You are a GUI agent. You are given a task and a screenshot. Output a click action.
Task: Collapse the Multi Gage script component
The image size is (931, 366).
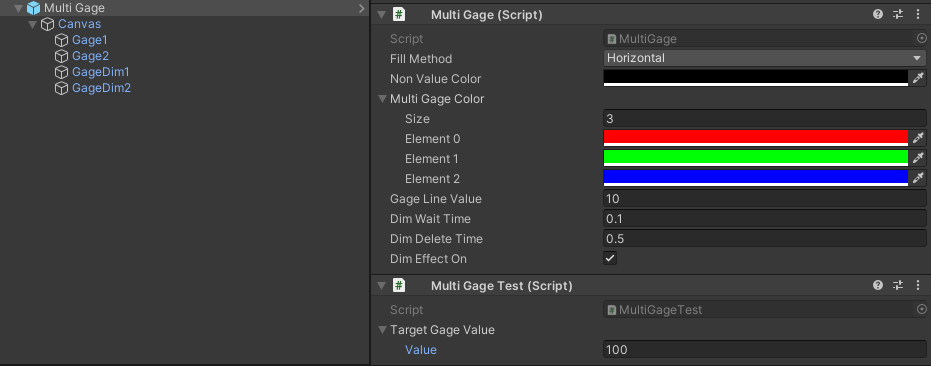(x=381, y=15)
